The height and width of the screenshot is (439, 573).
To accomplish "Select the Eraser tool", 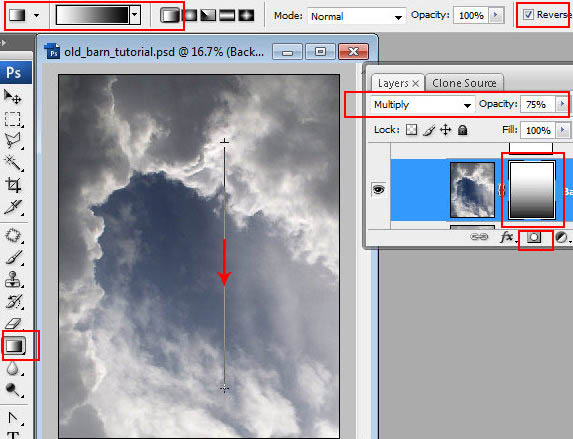I will [13, 323].
